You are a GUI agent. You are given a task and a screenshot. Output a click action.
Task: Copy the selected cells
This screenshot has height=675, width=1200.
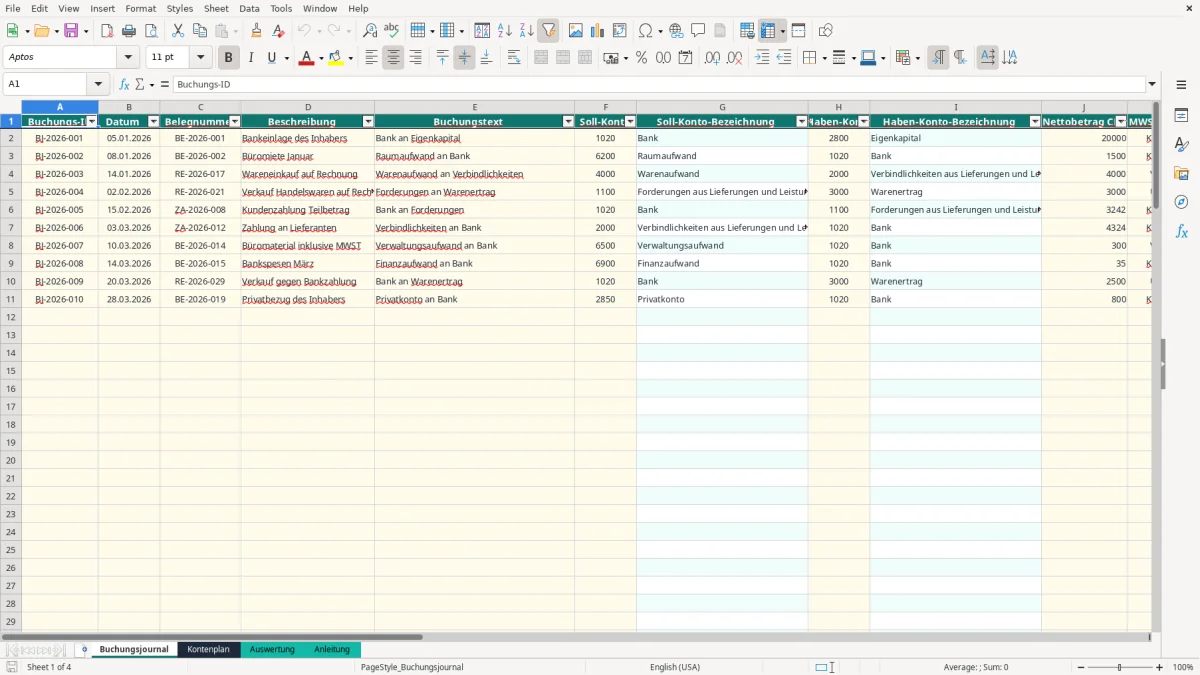point(200,31)
